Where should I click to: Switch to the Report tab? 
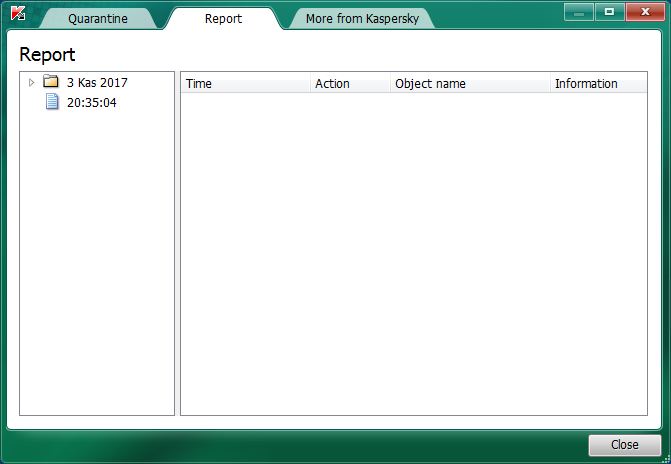[223, 18]
